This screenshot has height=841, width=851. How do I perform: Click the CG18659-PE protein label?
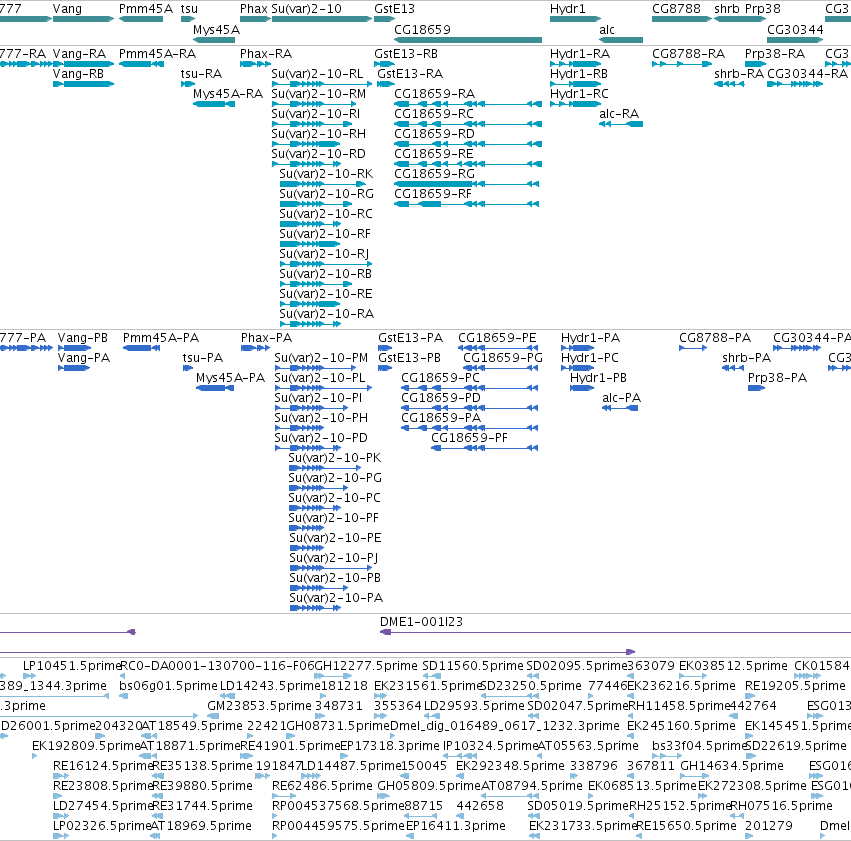coord(497,338)
